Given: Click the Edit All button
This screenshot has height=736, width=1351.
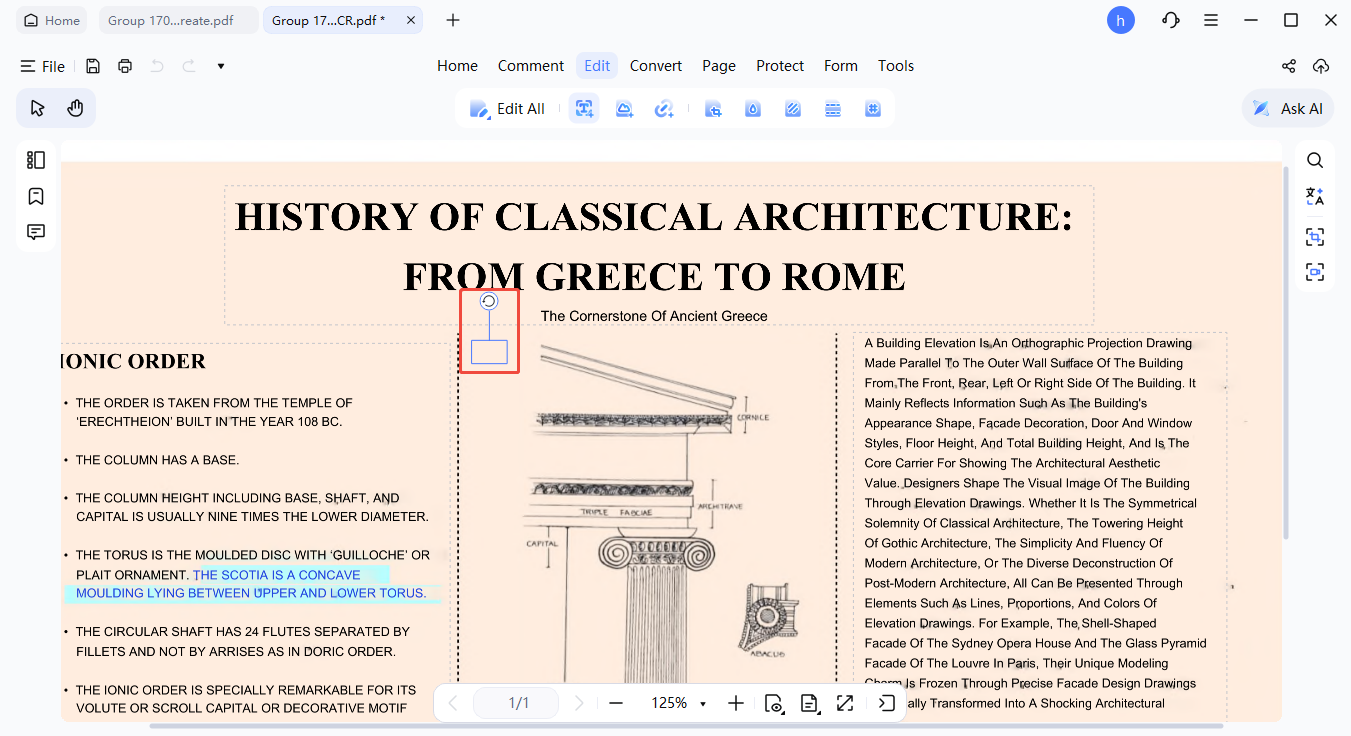Looking at the screenshot, I should coord(508,108).
